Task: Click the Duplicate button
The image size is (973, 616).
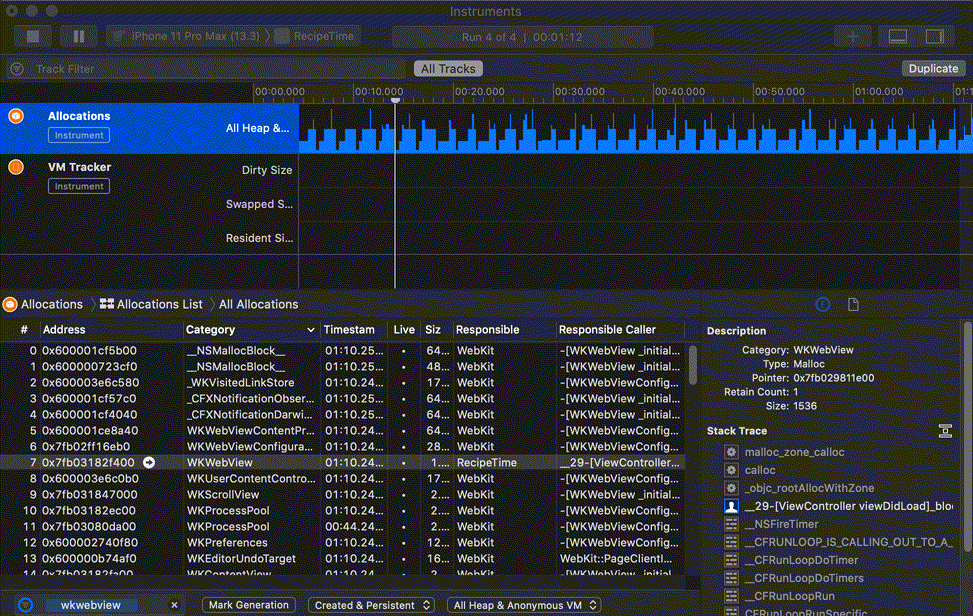Action: point(933,69)
